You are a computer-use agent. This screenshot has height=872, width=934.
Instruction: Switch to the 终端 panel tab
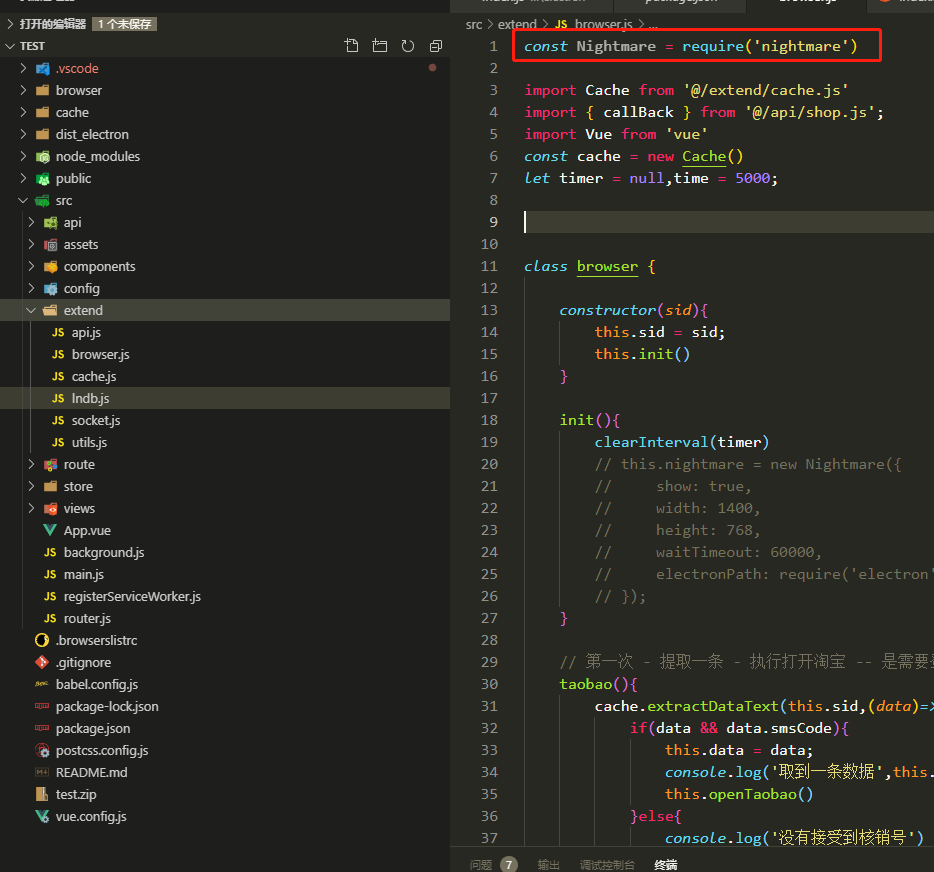665,865
